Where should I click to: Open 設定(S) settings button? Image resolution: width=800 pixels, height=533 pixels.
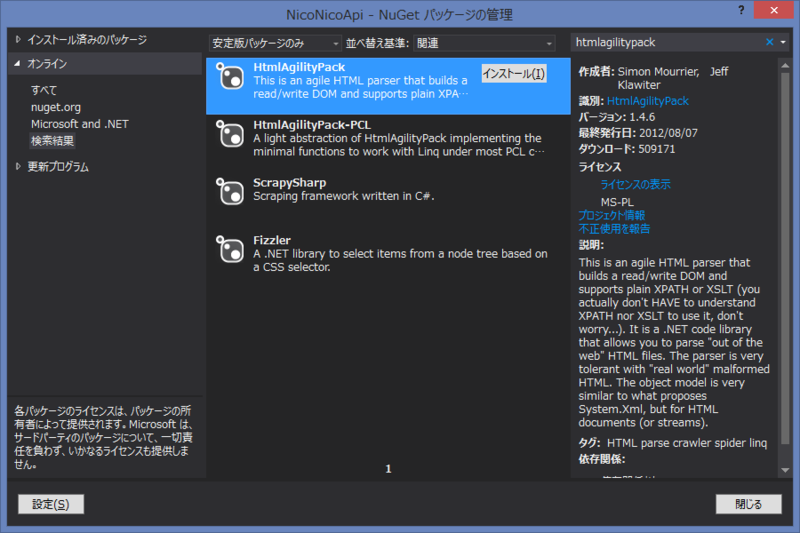click(51, 504)
